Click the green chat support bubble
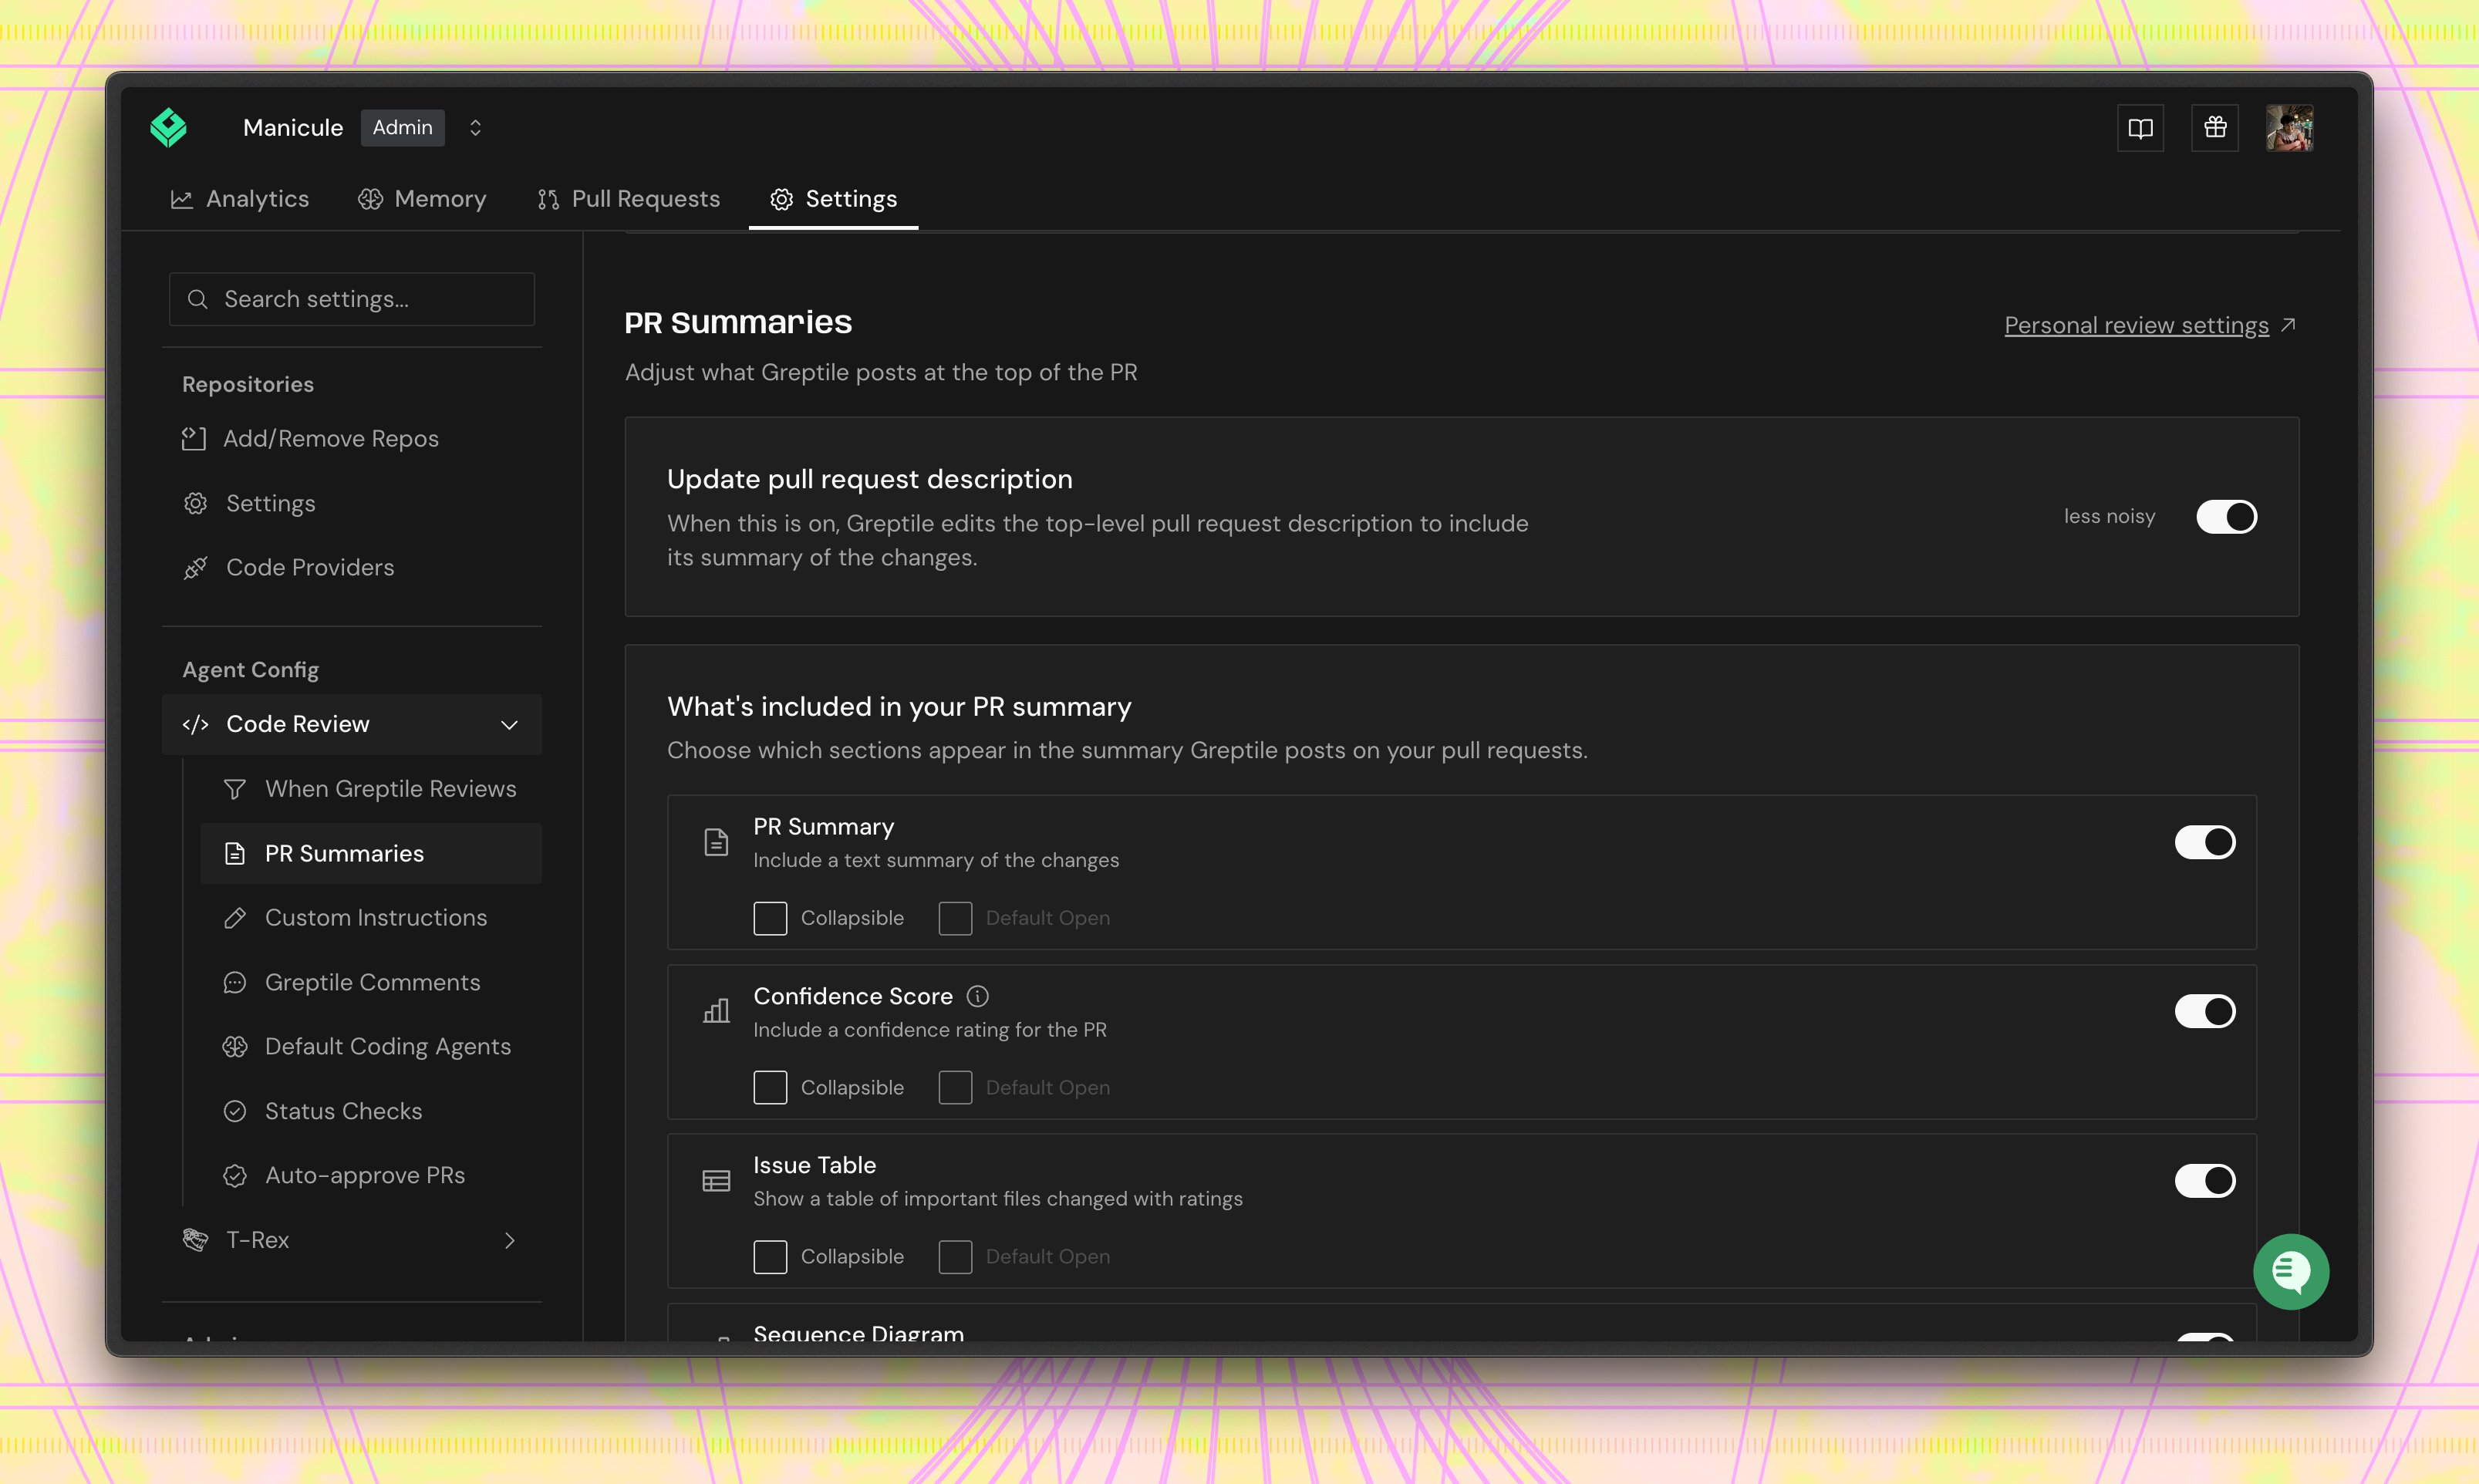 (x=2291, y=1272)
